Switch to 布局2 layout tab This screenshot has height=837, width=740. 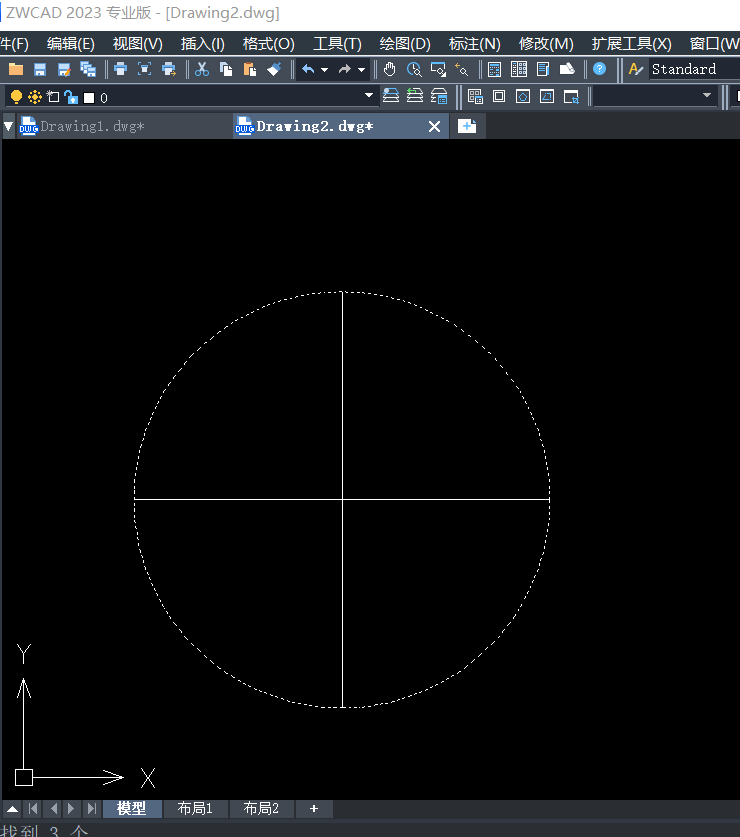coord(261,808)
